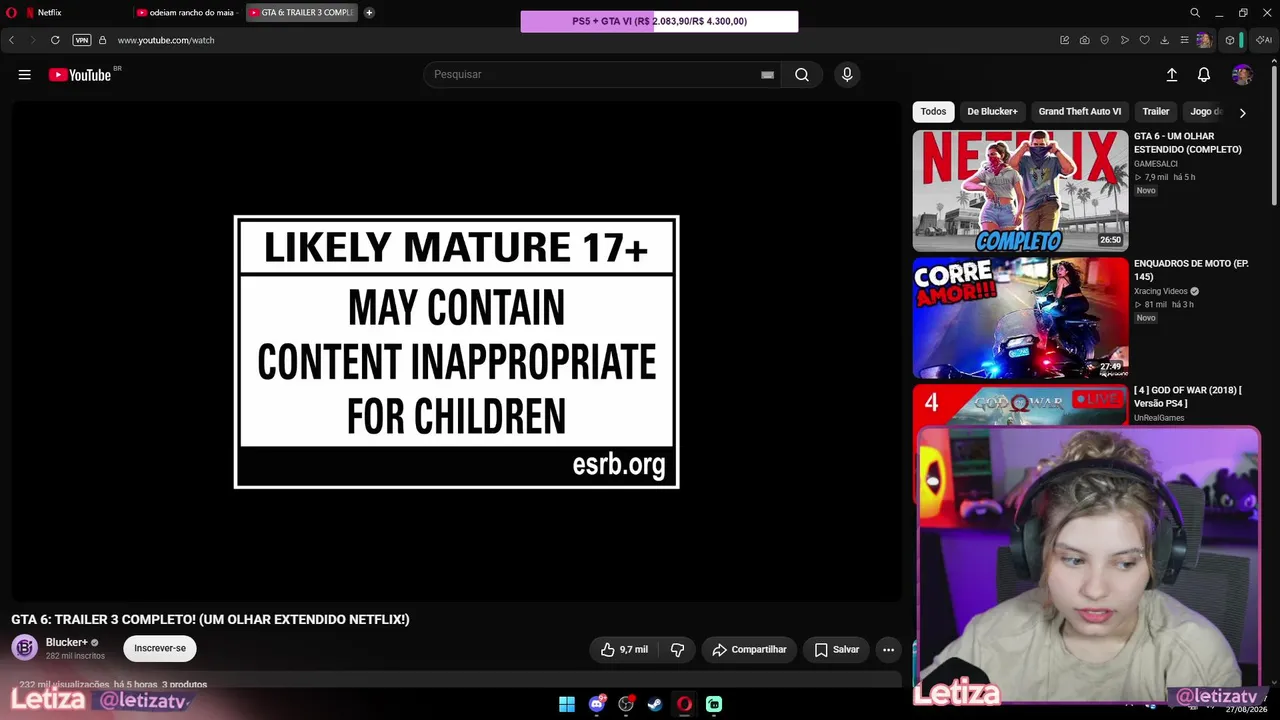Viewport: 1280px width, 720px height.
Task: Open the Blucker+ channel name link
Action: (x=67, y=642)
